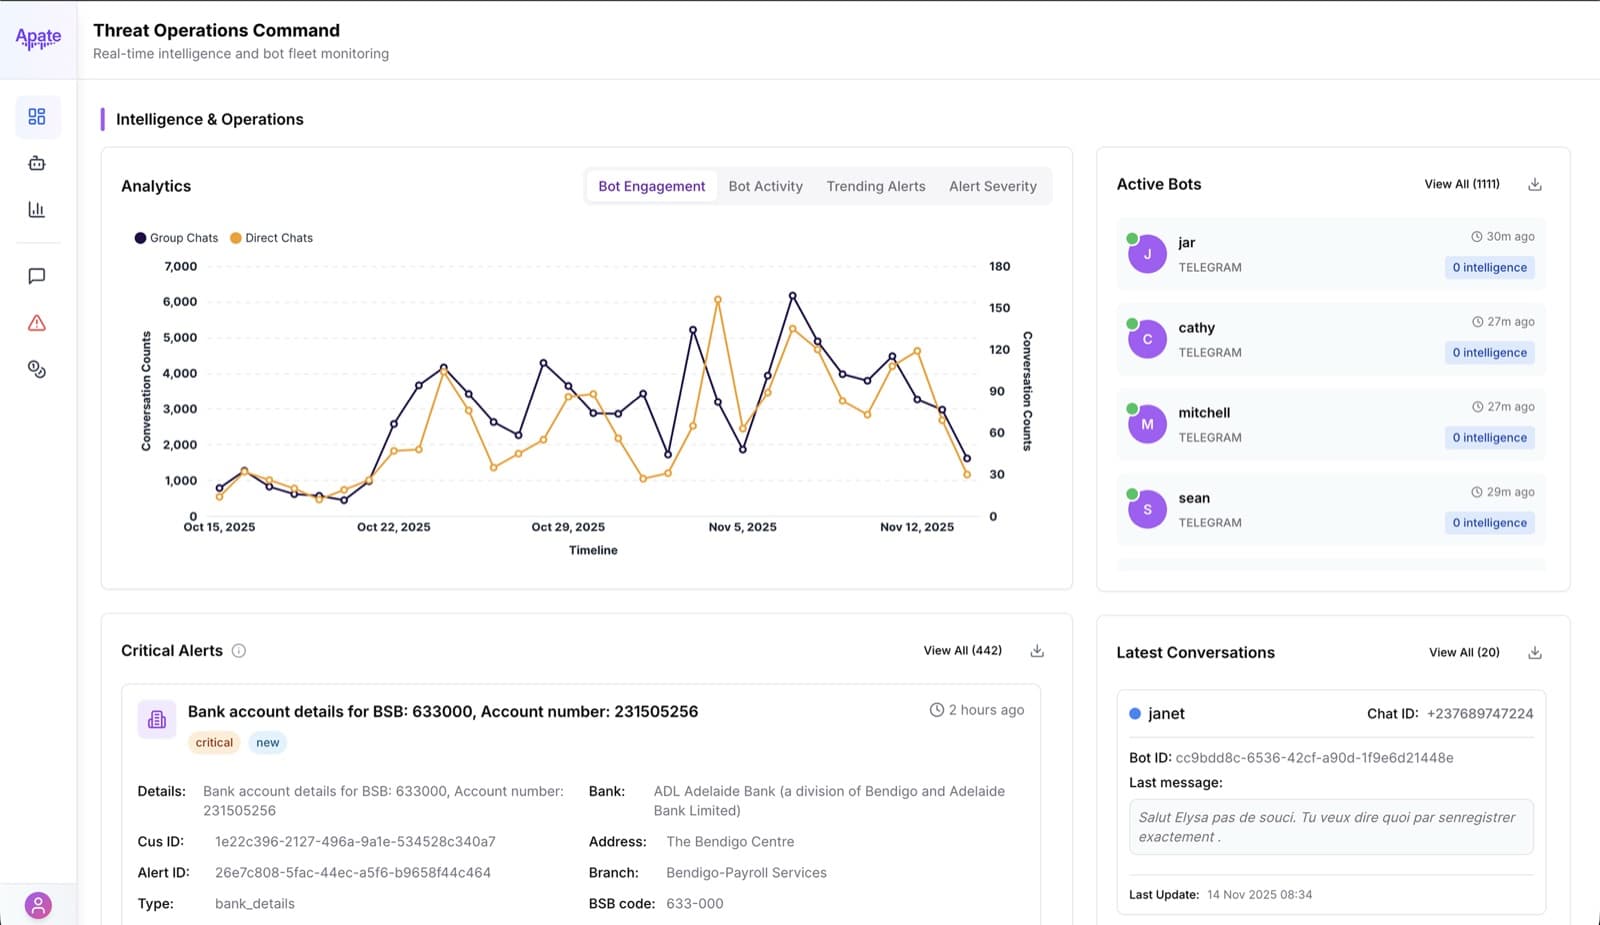Download the Critical Alerts list
1600x925 pixels.
tap(1037, 651)
